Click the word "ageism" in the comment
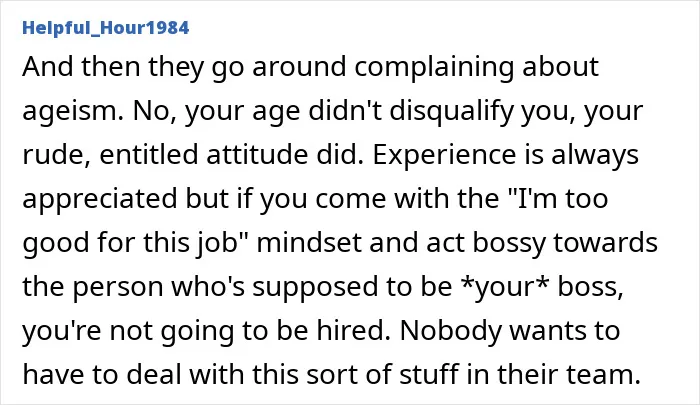Screen dimensions: 700x405 [x=72, y=112]
